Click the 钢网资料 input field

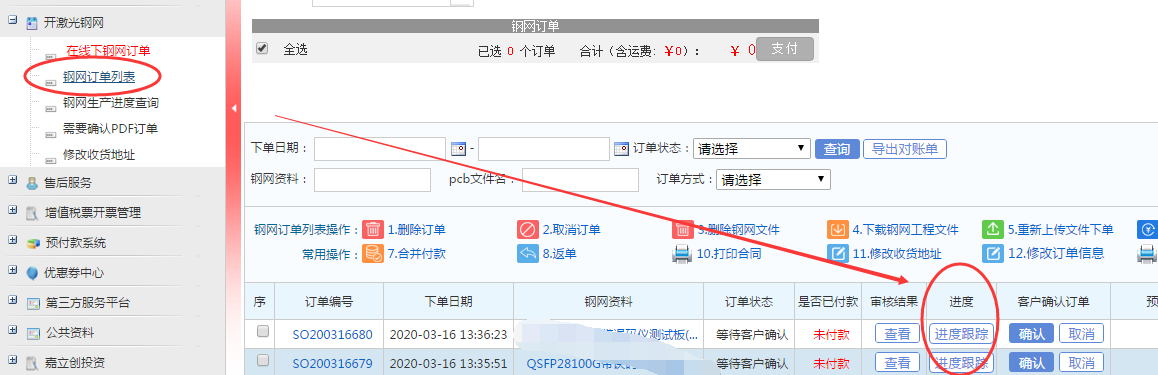[x=372, y=179]
